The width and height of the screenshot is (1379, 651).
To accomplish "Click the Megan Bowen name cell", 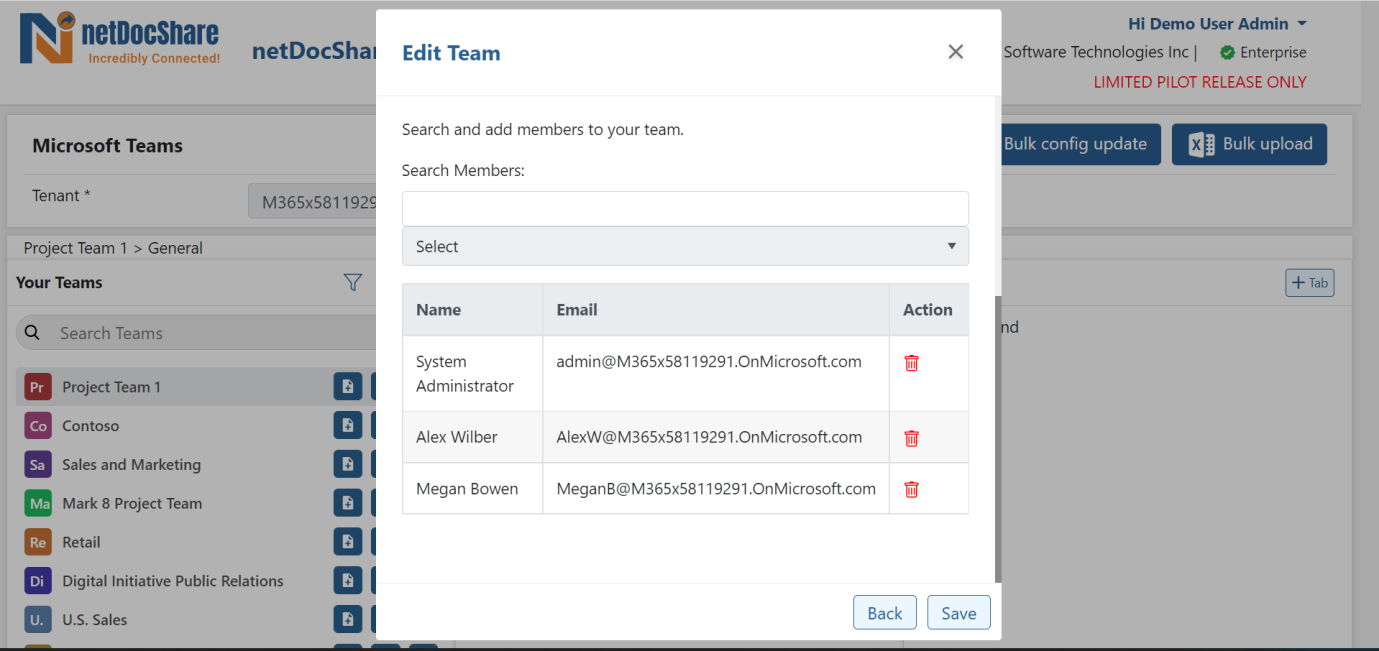I will pos(472,489).
